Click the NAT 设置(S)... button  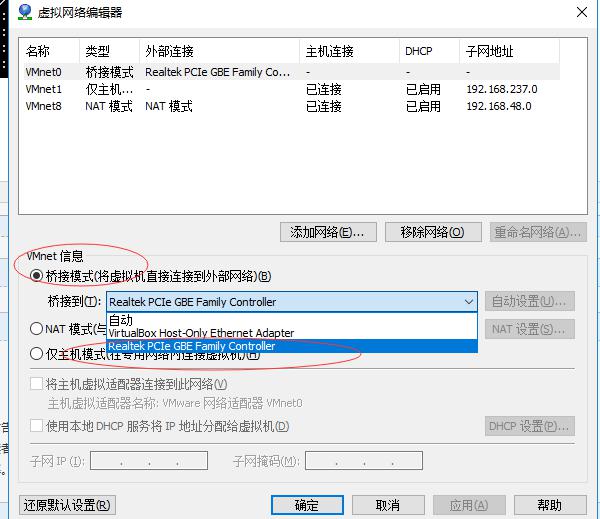530,329
